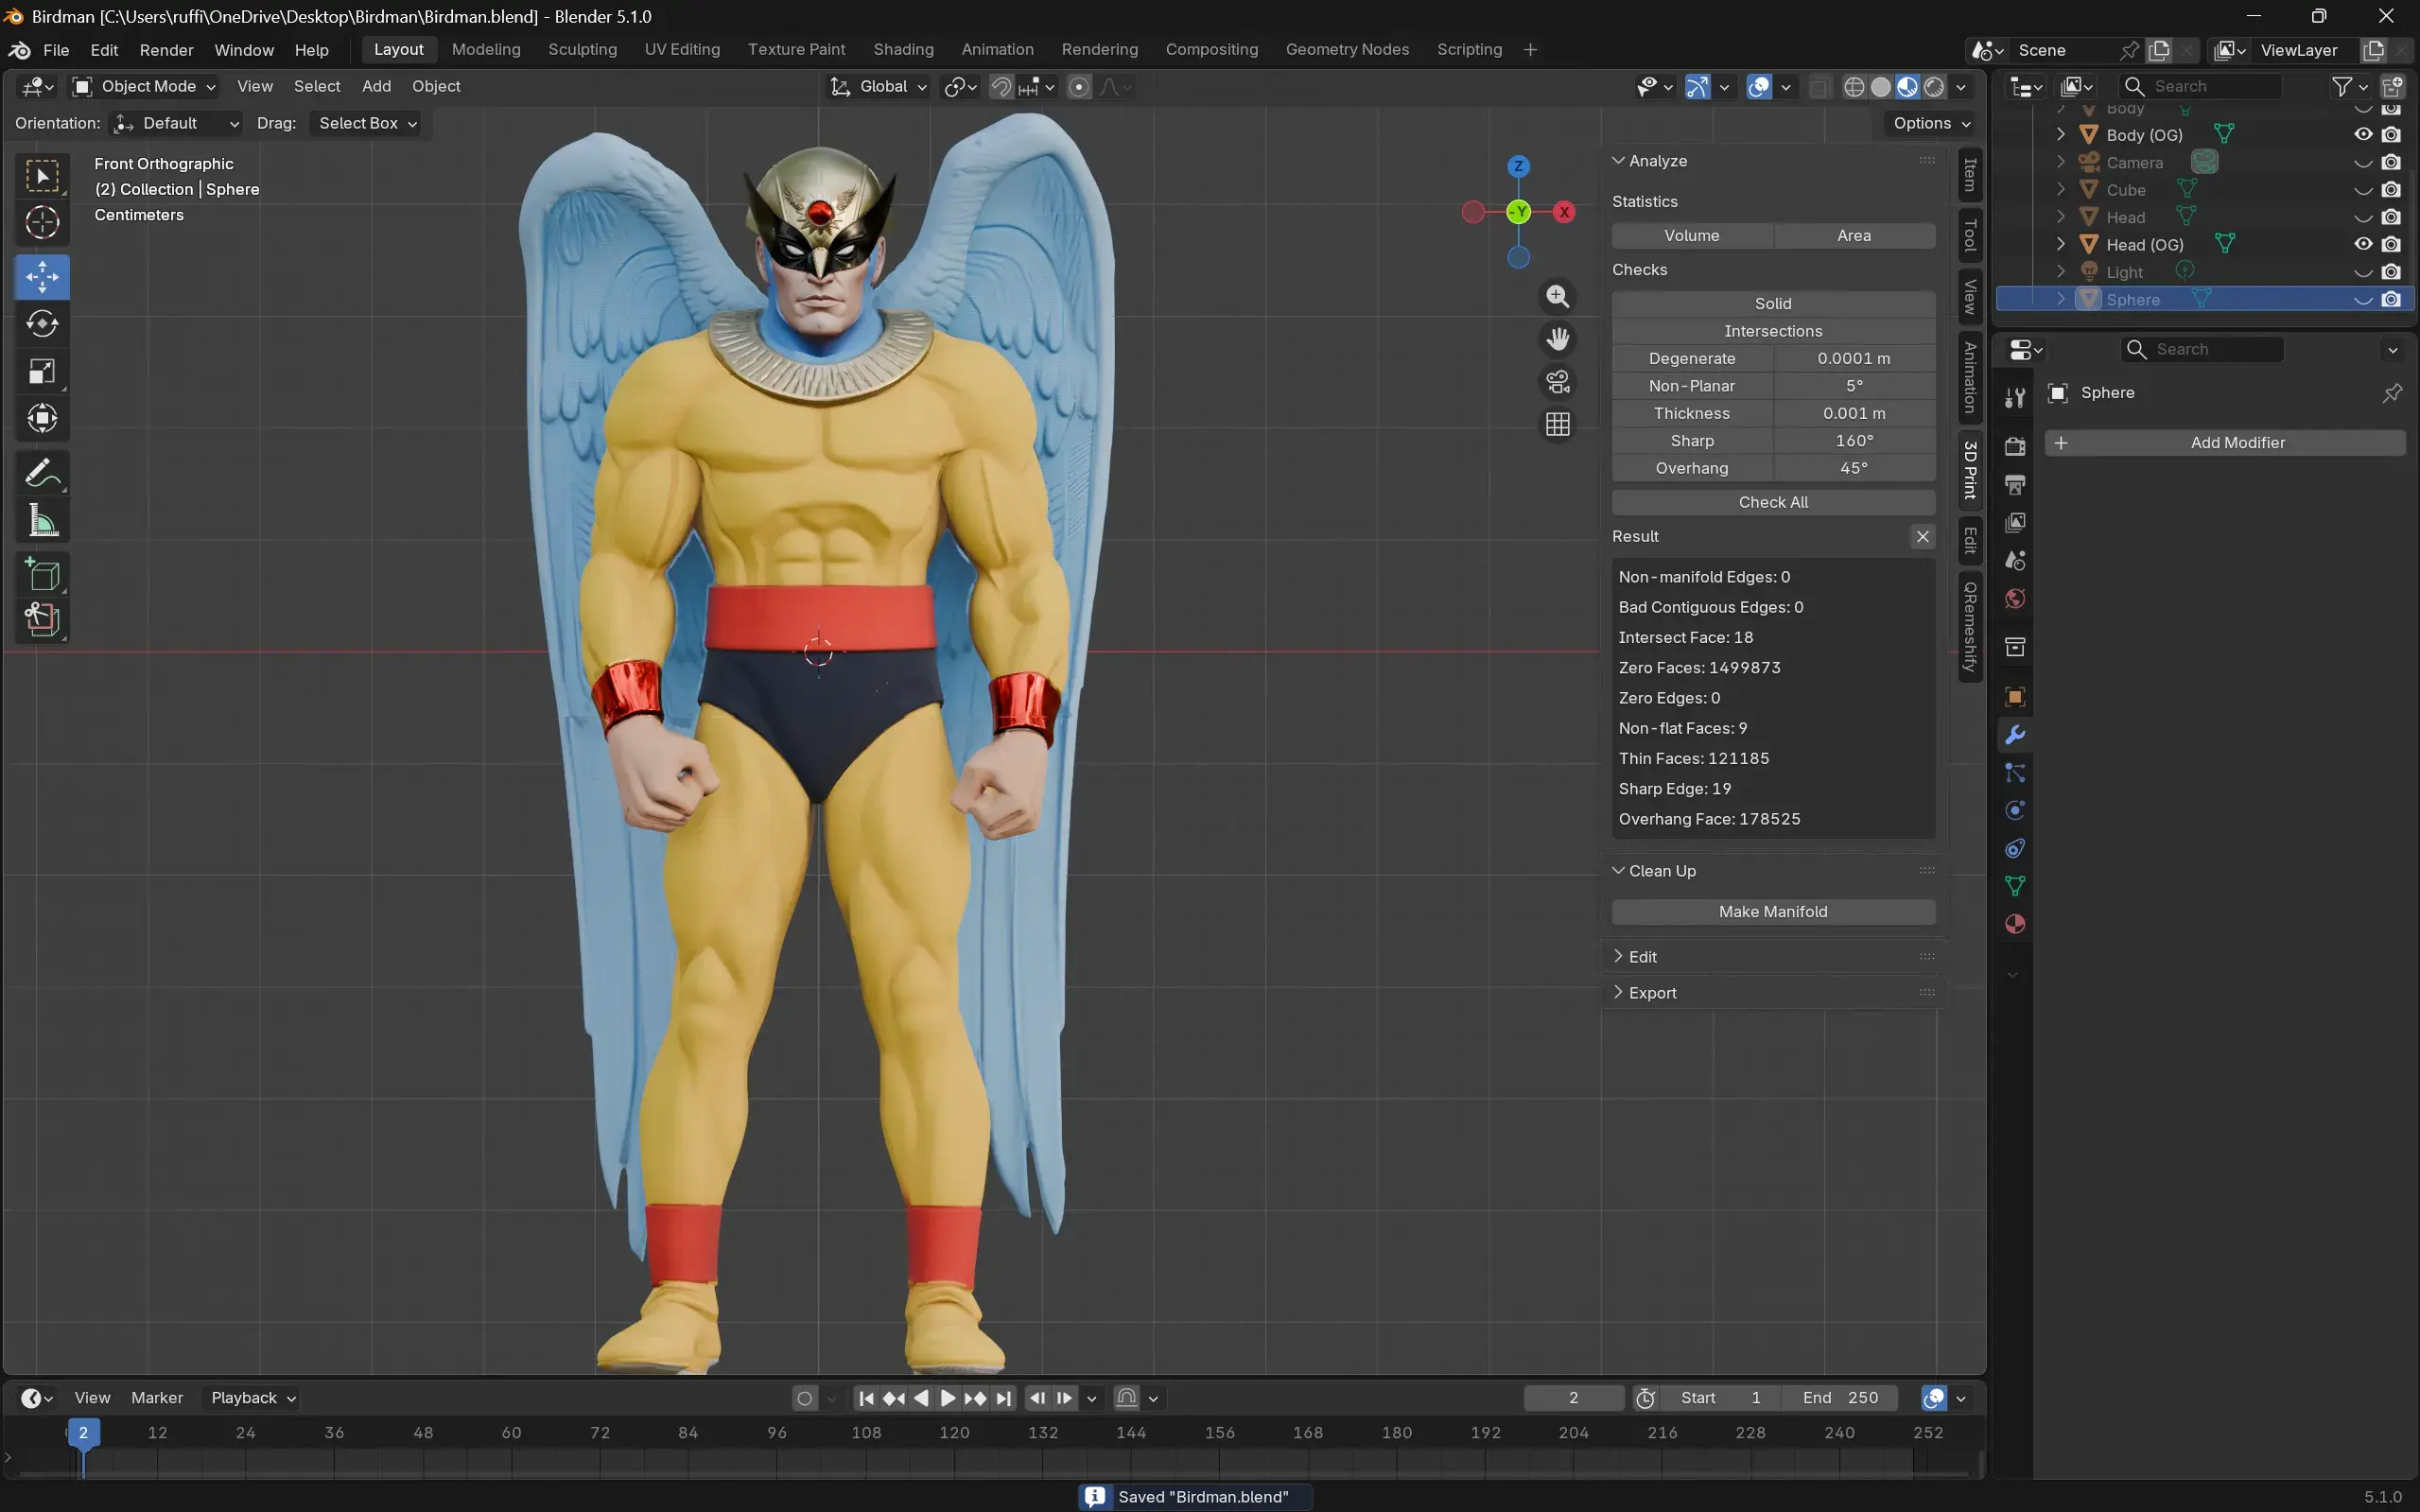Select the Add Cube tool
Image resolution: width=2420 pixels, height=1512 pixels.
pos(42,574)
